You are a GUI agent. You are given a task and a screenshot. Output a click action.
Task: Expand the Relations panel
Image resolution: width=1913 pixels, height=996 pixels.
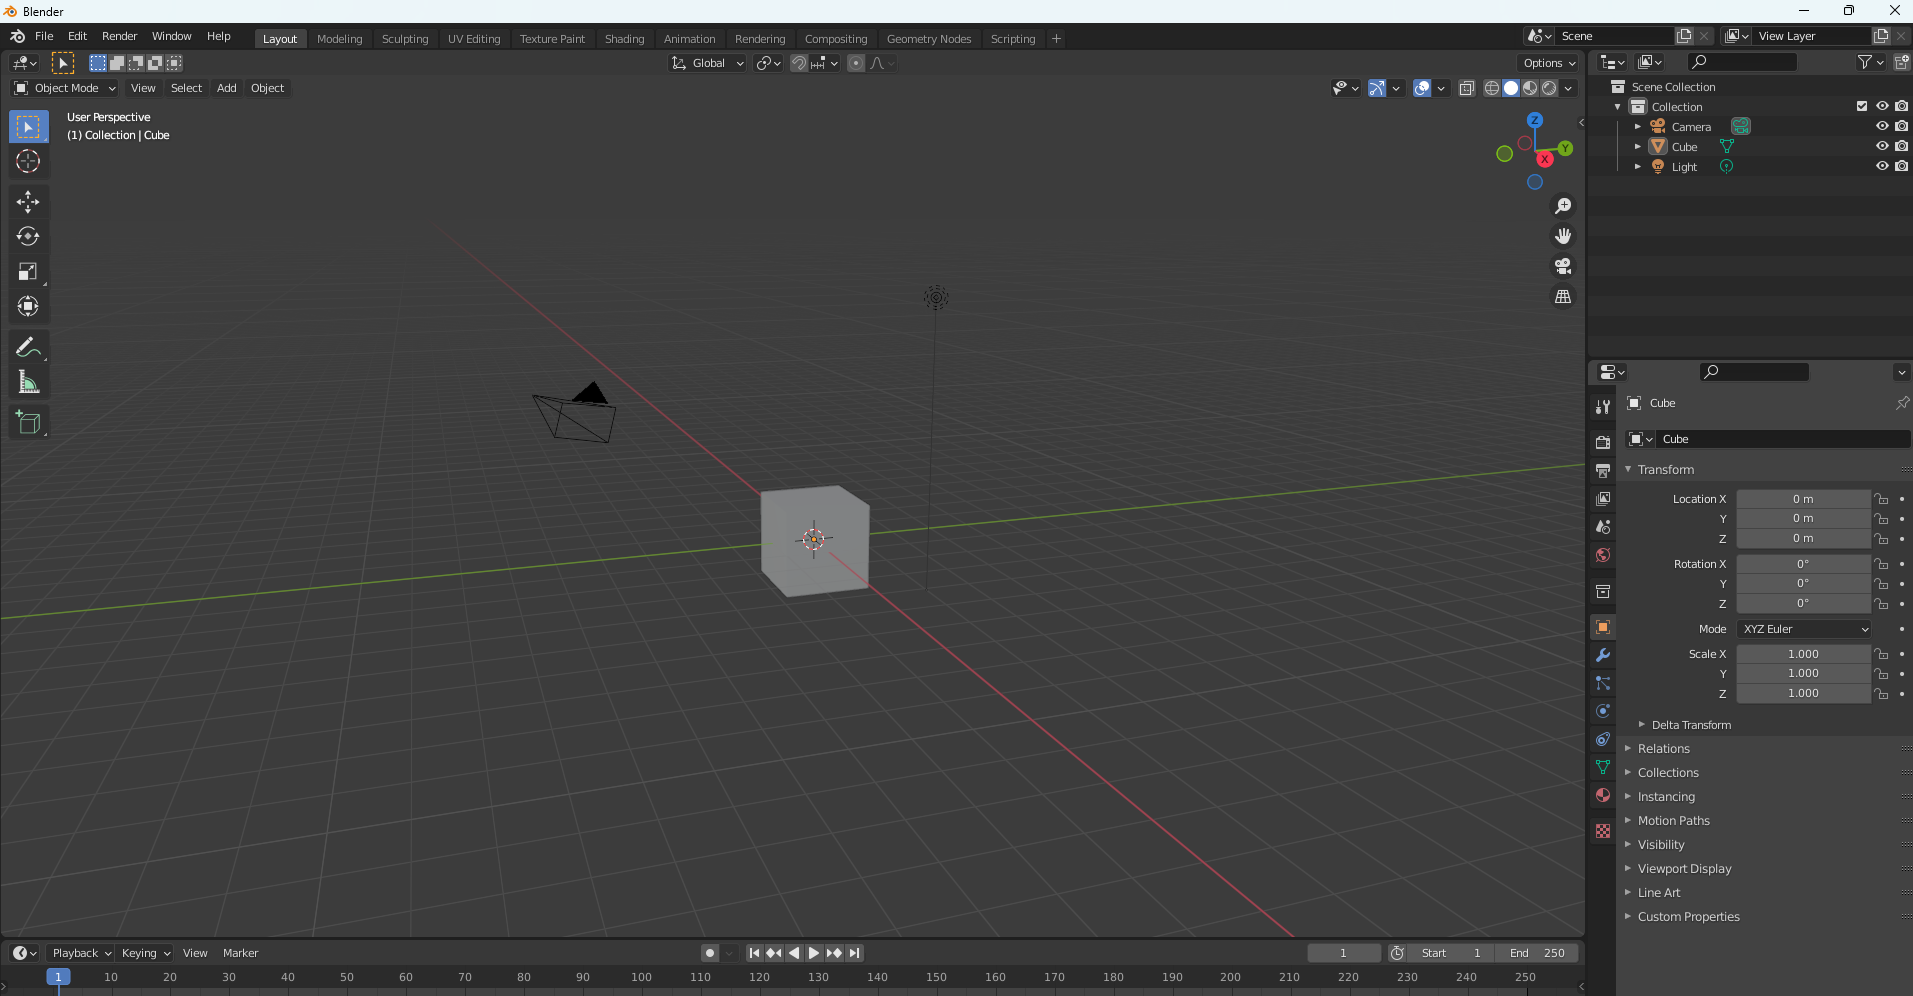pos(1663,749)
